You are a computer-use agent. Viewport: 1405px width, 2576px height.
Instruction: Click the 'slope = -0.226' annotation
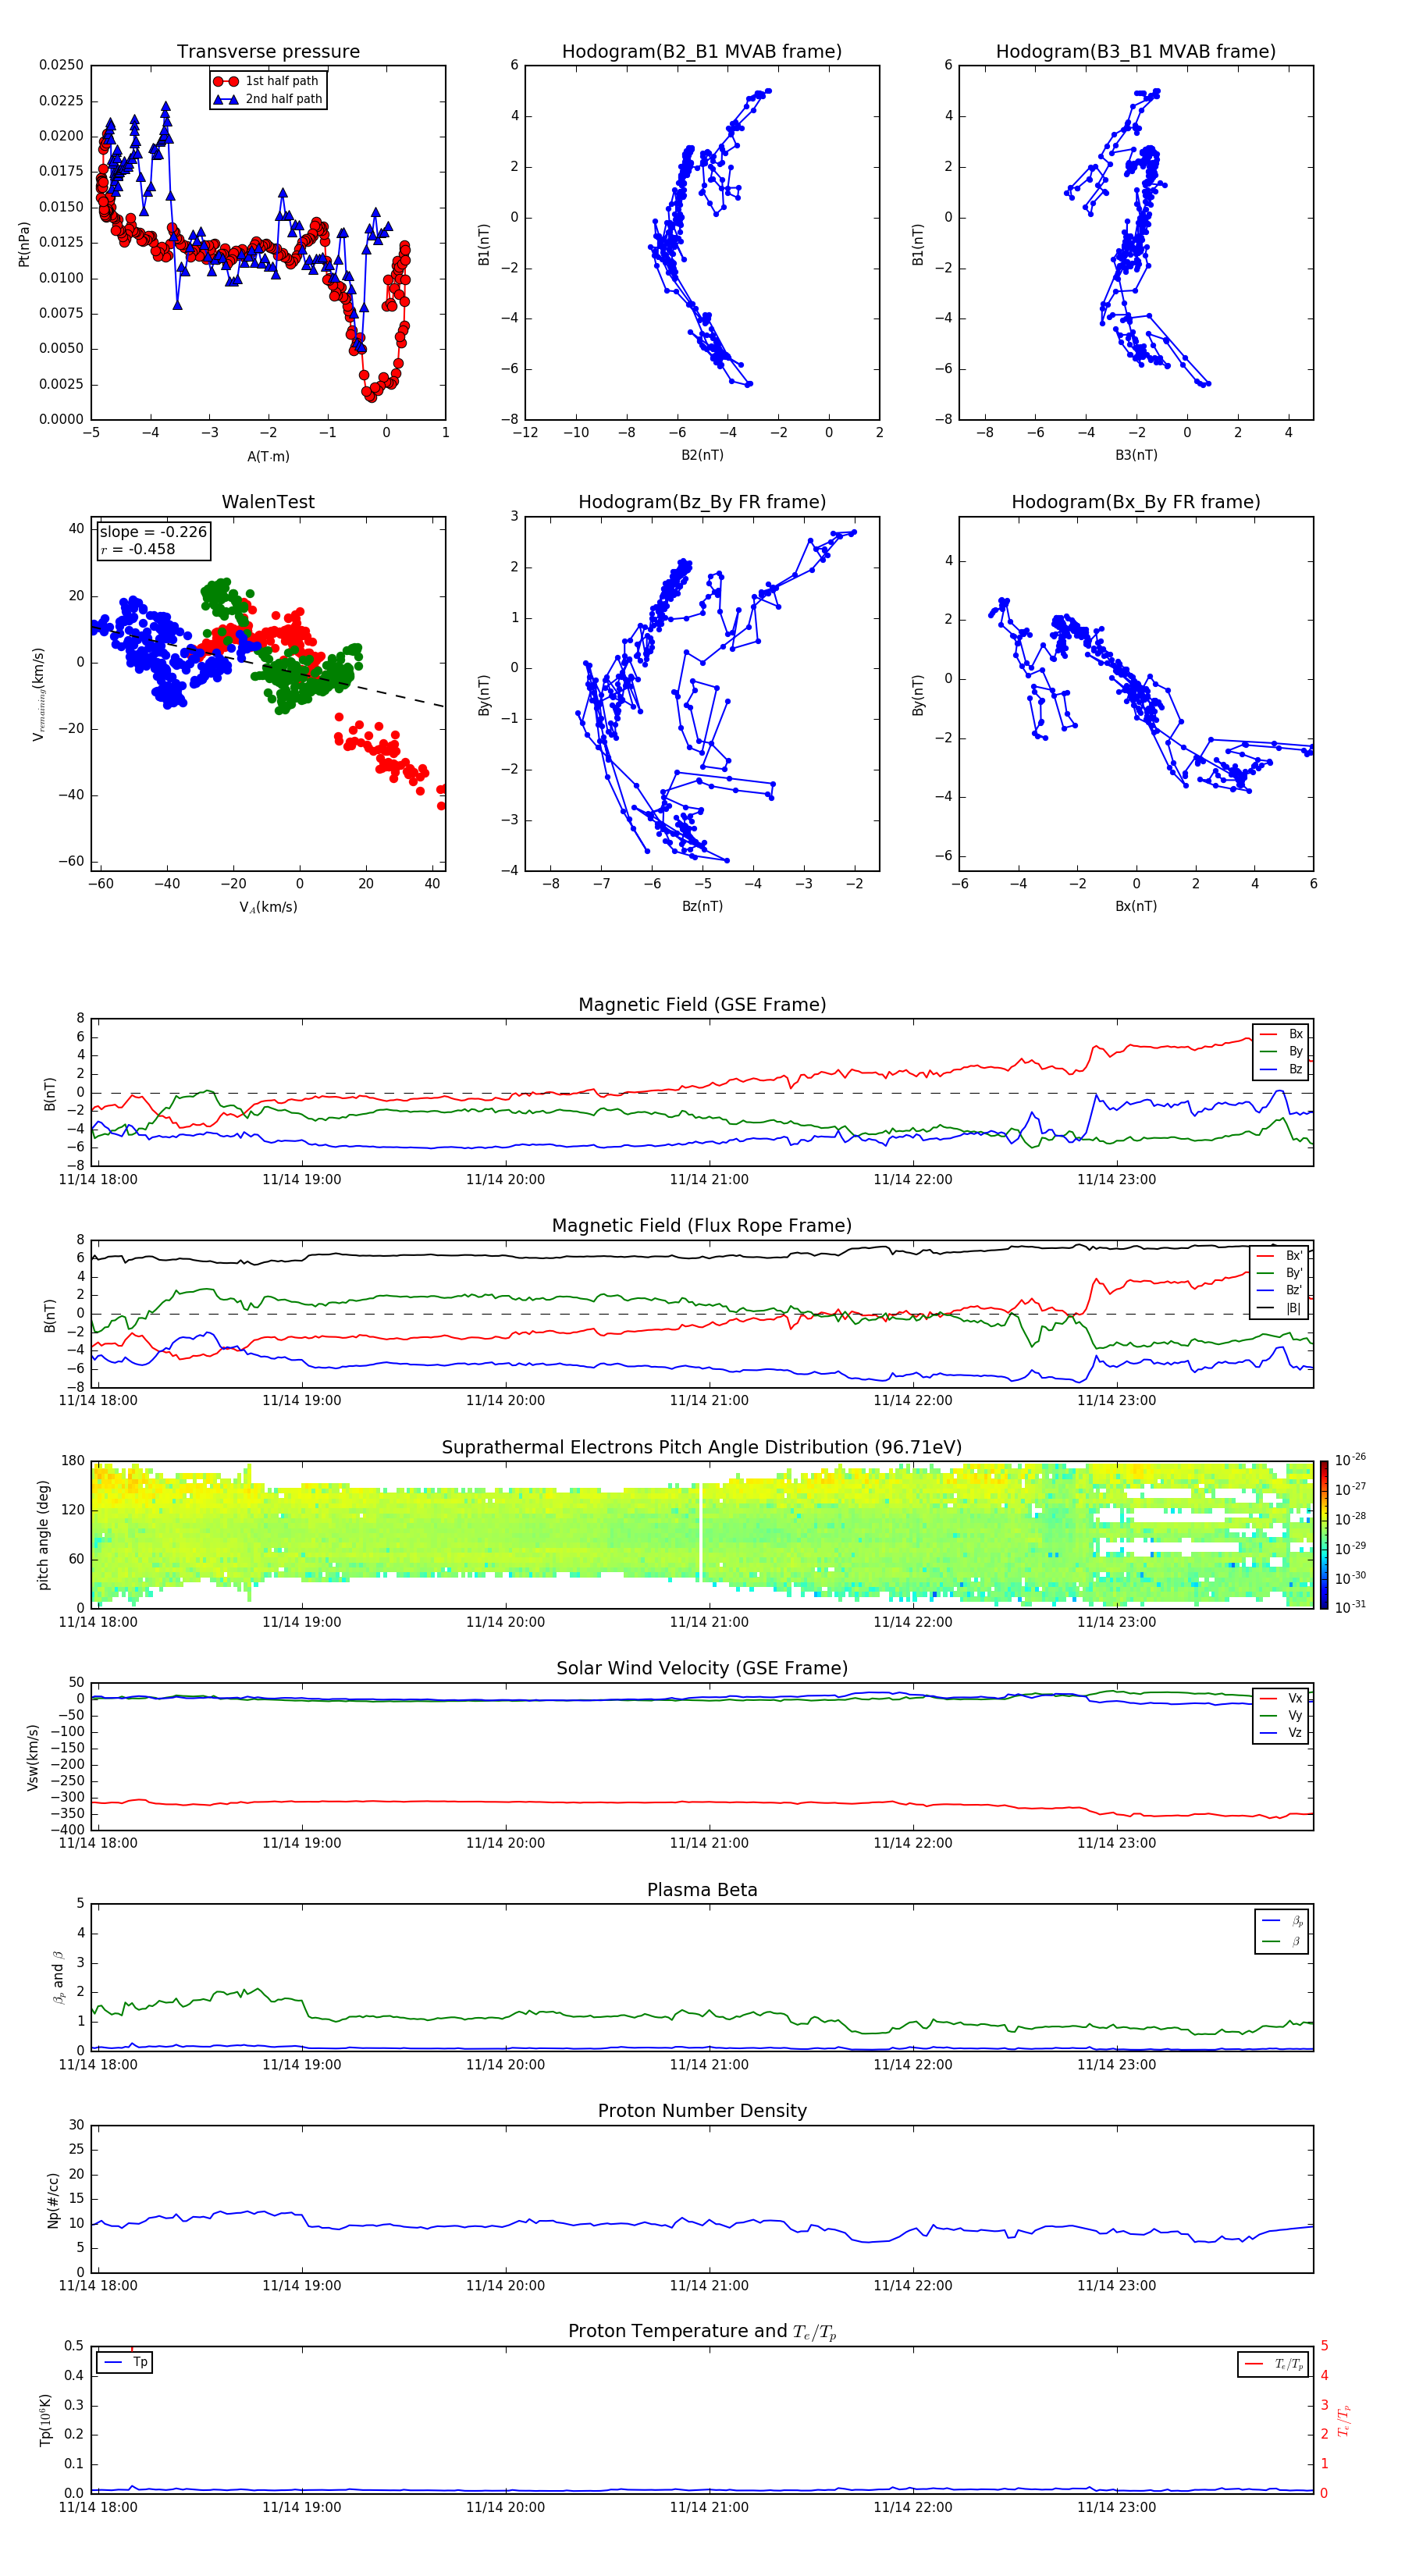point(153,532)
